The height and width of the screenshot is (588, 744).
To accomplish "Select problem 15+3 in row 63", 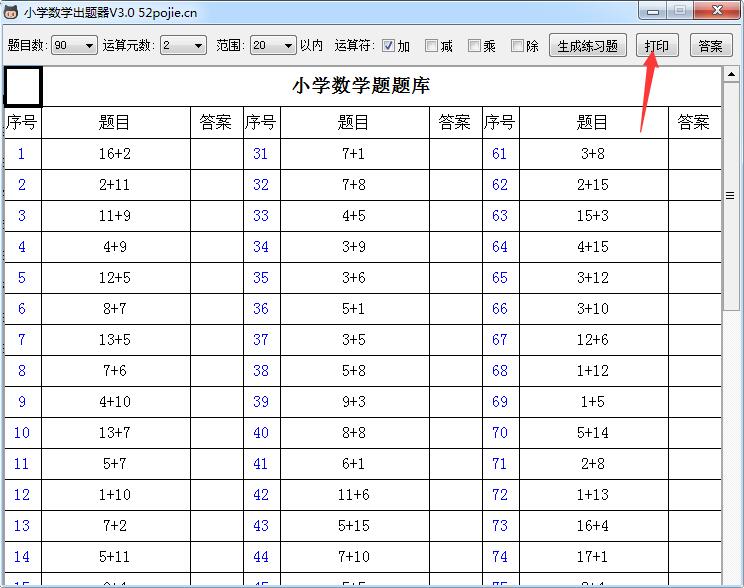I will tap(594, 216).
